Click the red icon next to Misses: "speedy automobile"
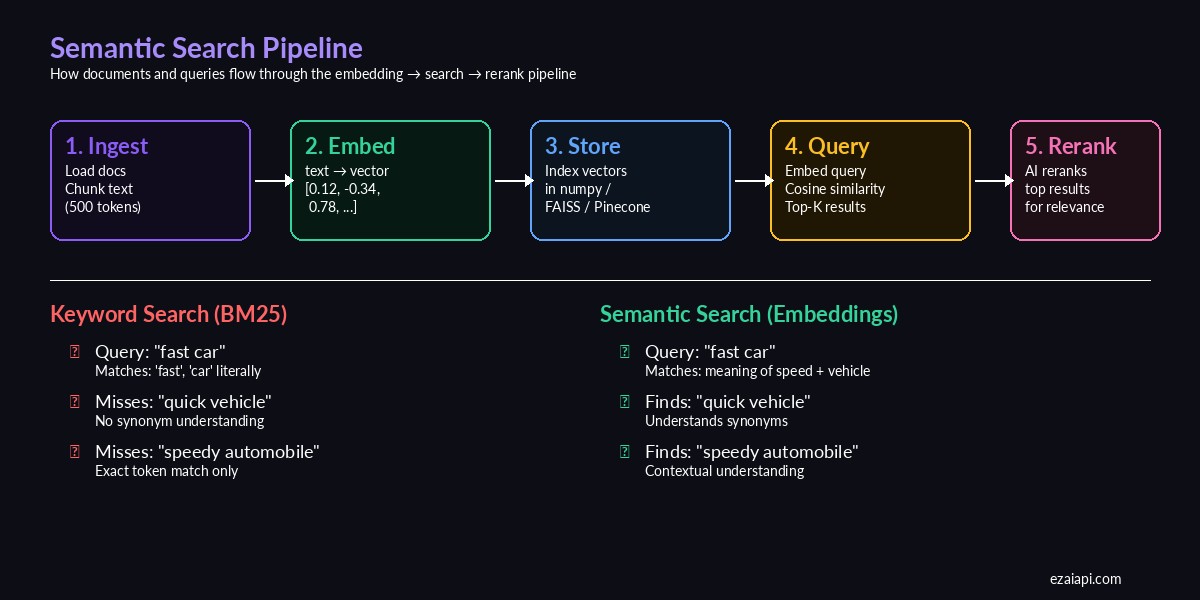The width and height of the screenshot is (1200, 600). pos(74,451)
